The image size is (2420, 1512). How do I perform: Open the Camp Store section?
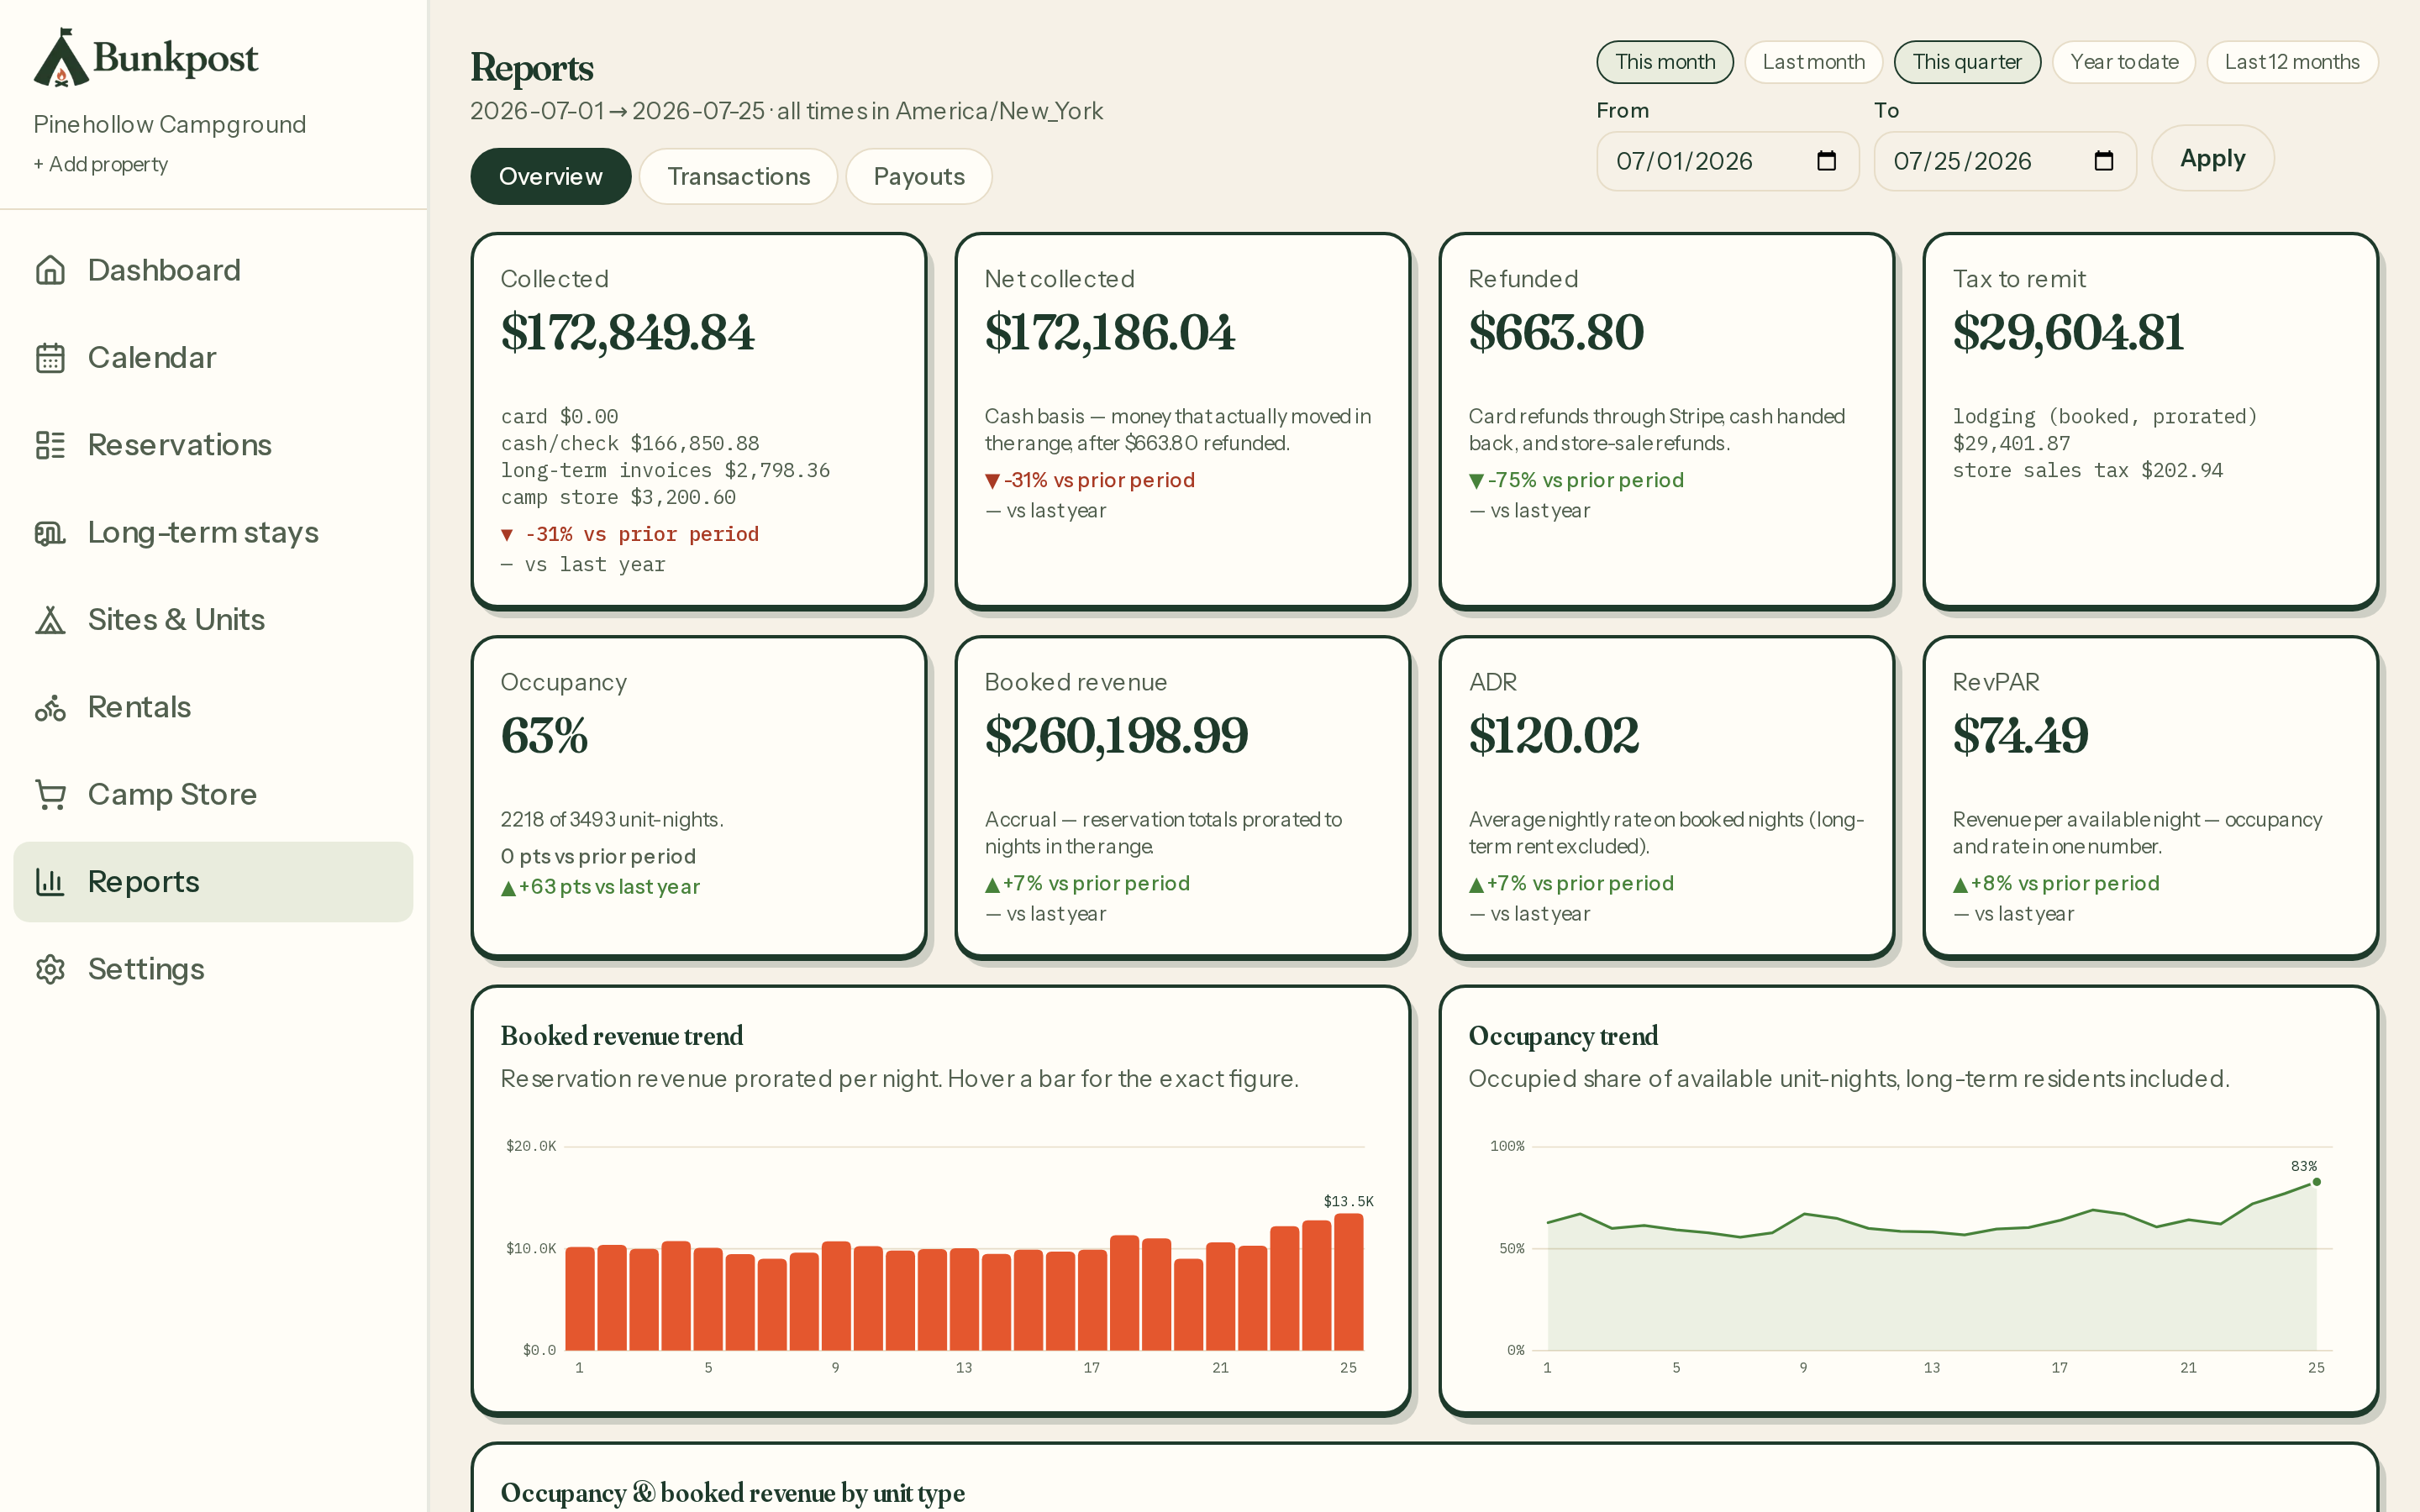213,794
